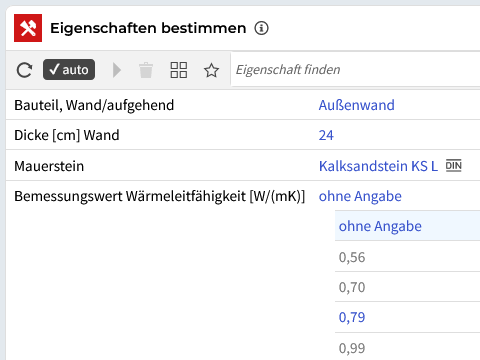
Task: Choose value 0,70 from list
Action: point(407,287)
